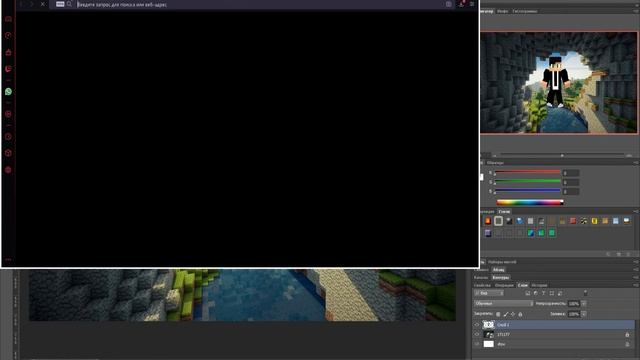Open the Color panel flyout menu
Image resolution: width=640 pixels, height=360 pixels.
tap(636, 162)
